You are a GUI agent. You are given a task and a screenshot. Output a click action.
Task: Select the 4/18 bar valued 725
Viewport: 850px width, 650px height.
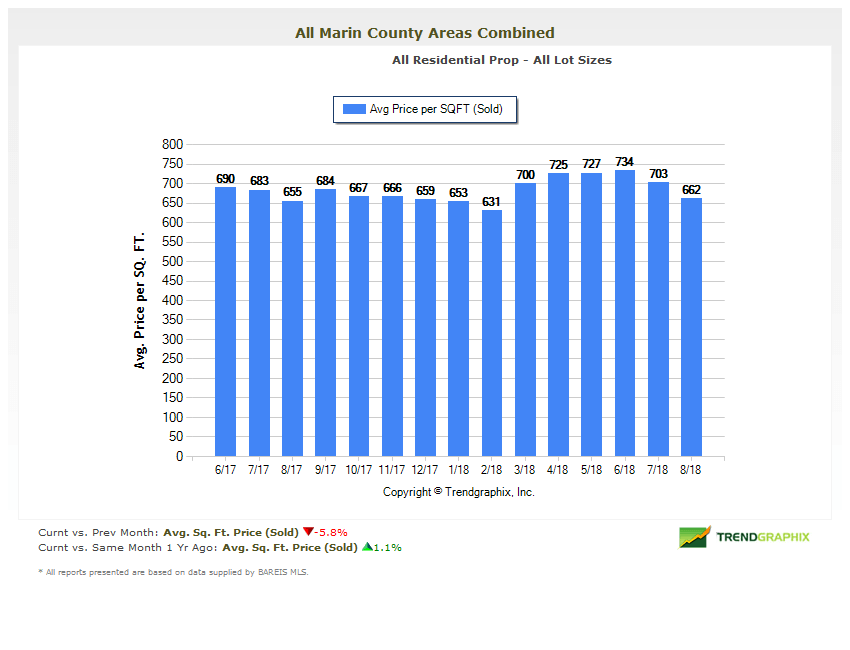558,315
